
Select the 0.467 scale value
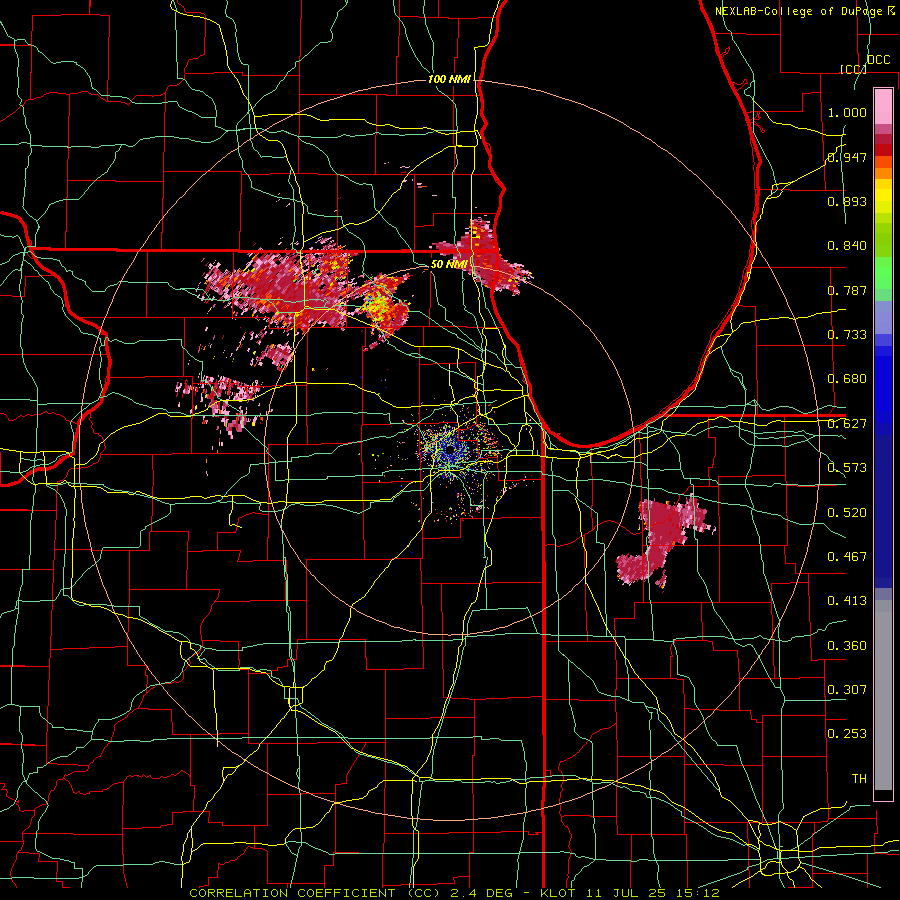coord(847,557)
